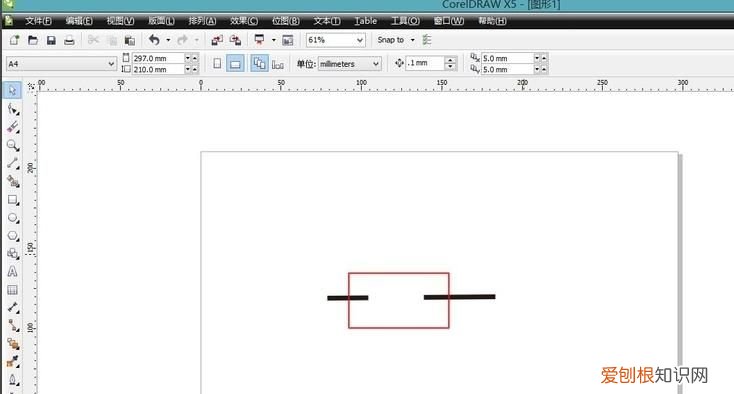
Task: Increase nudge distance .1 mm stepper
Action: click(450, 60)
